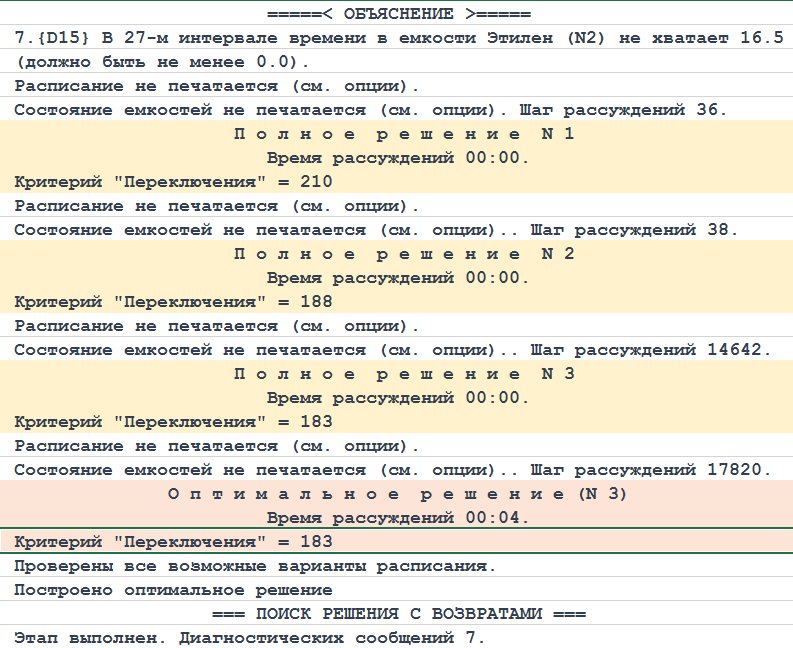Image resolution: width=793 pixels, height=648 pixels.
Task: Select the row starting with 7.{D15}
Action: point(398,38)
